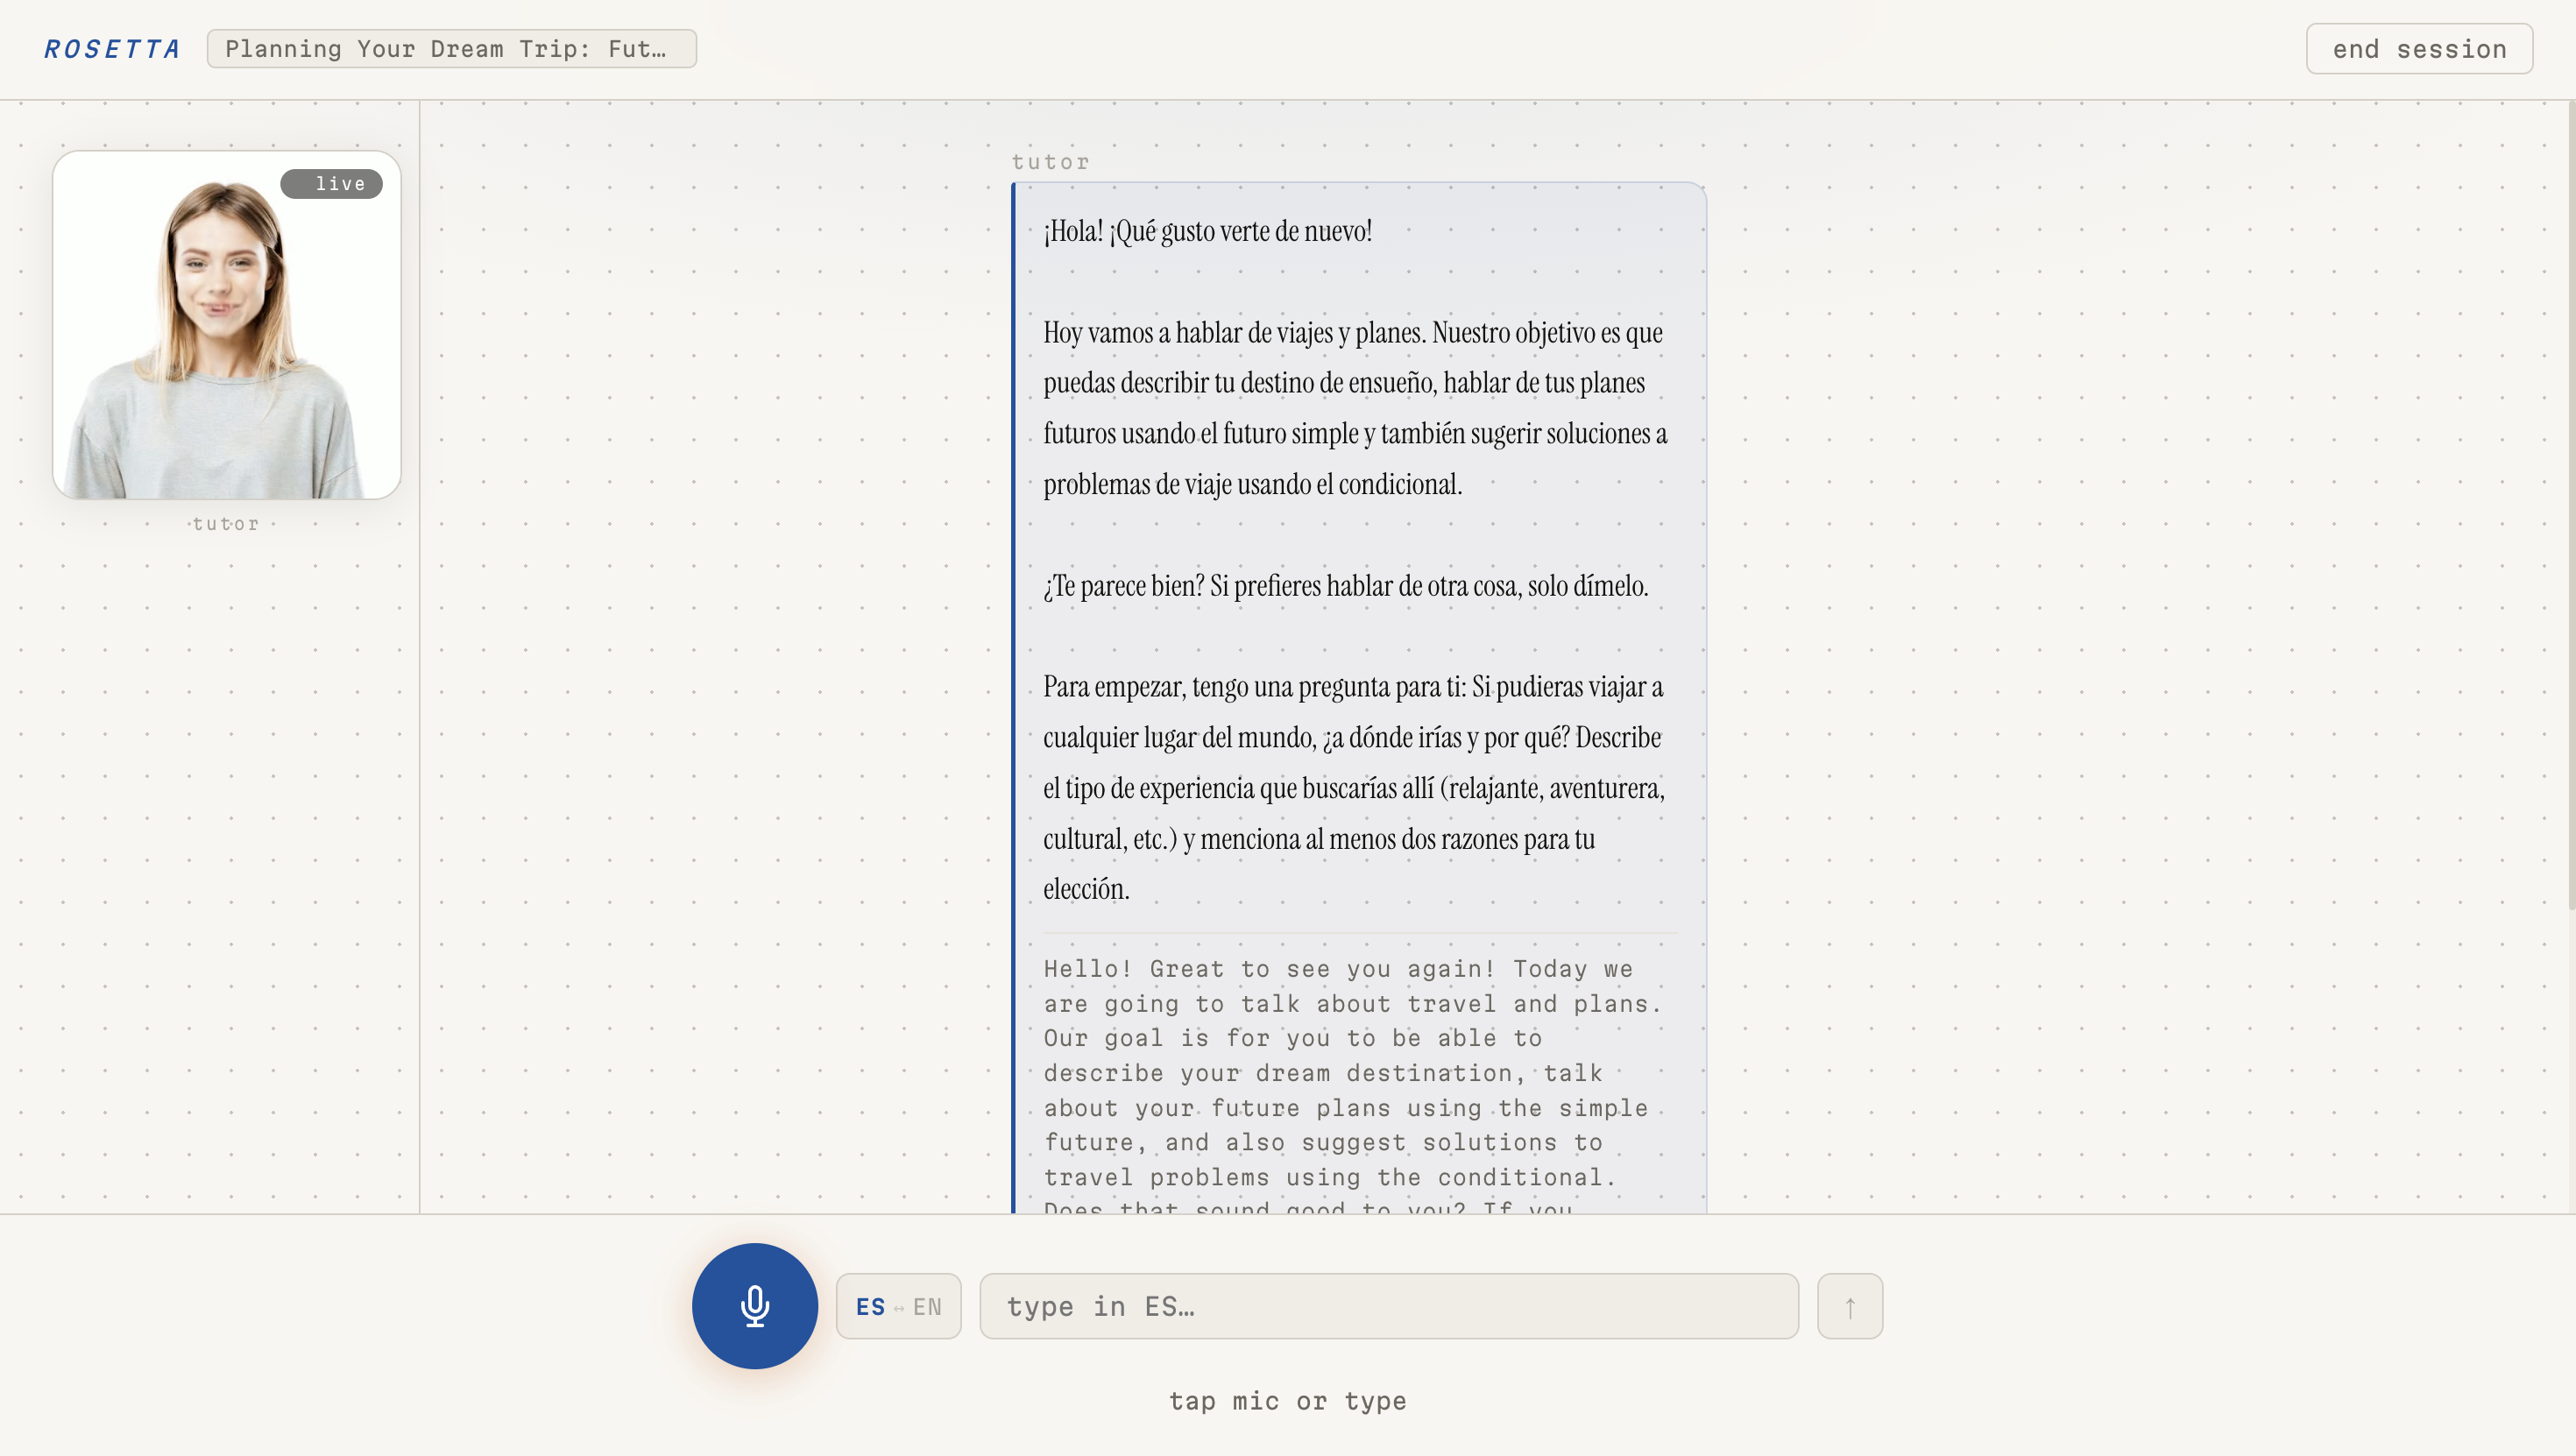Tap the blue microphone button

click(754, 1305)
